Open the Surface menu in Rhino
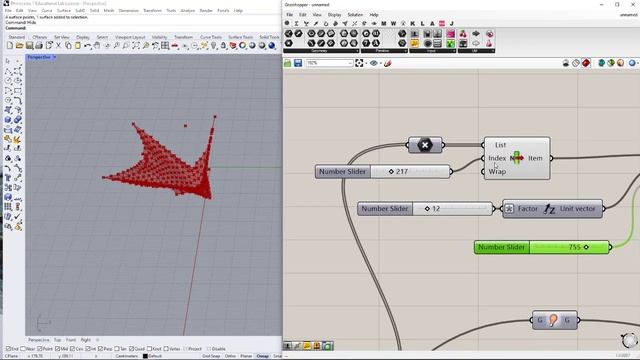The image size is (640, 360). pyautogui.click(x=64, y=11)
